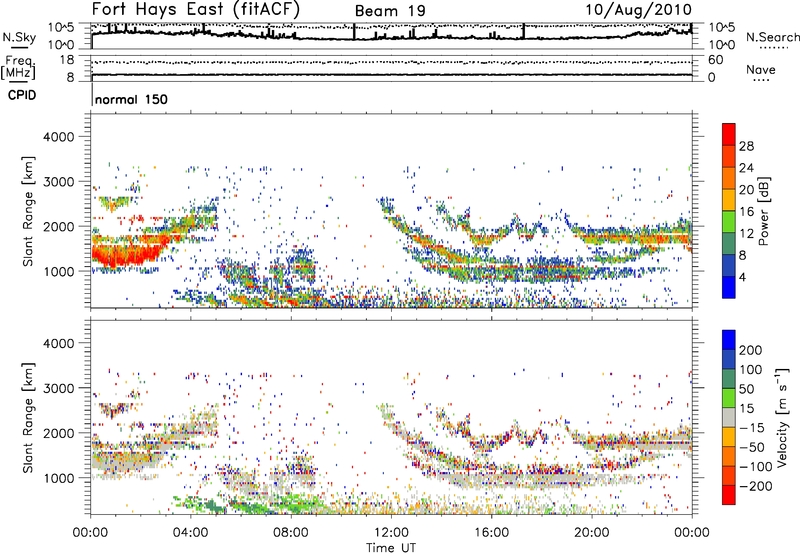The image size is (800, 554).
Task: Click the power panel 'Slant Range [km]' label
Action: pos(28,211)
